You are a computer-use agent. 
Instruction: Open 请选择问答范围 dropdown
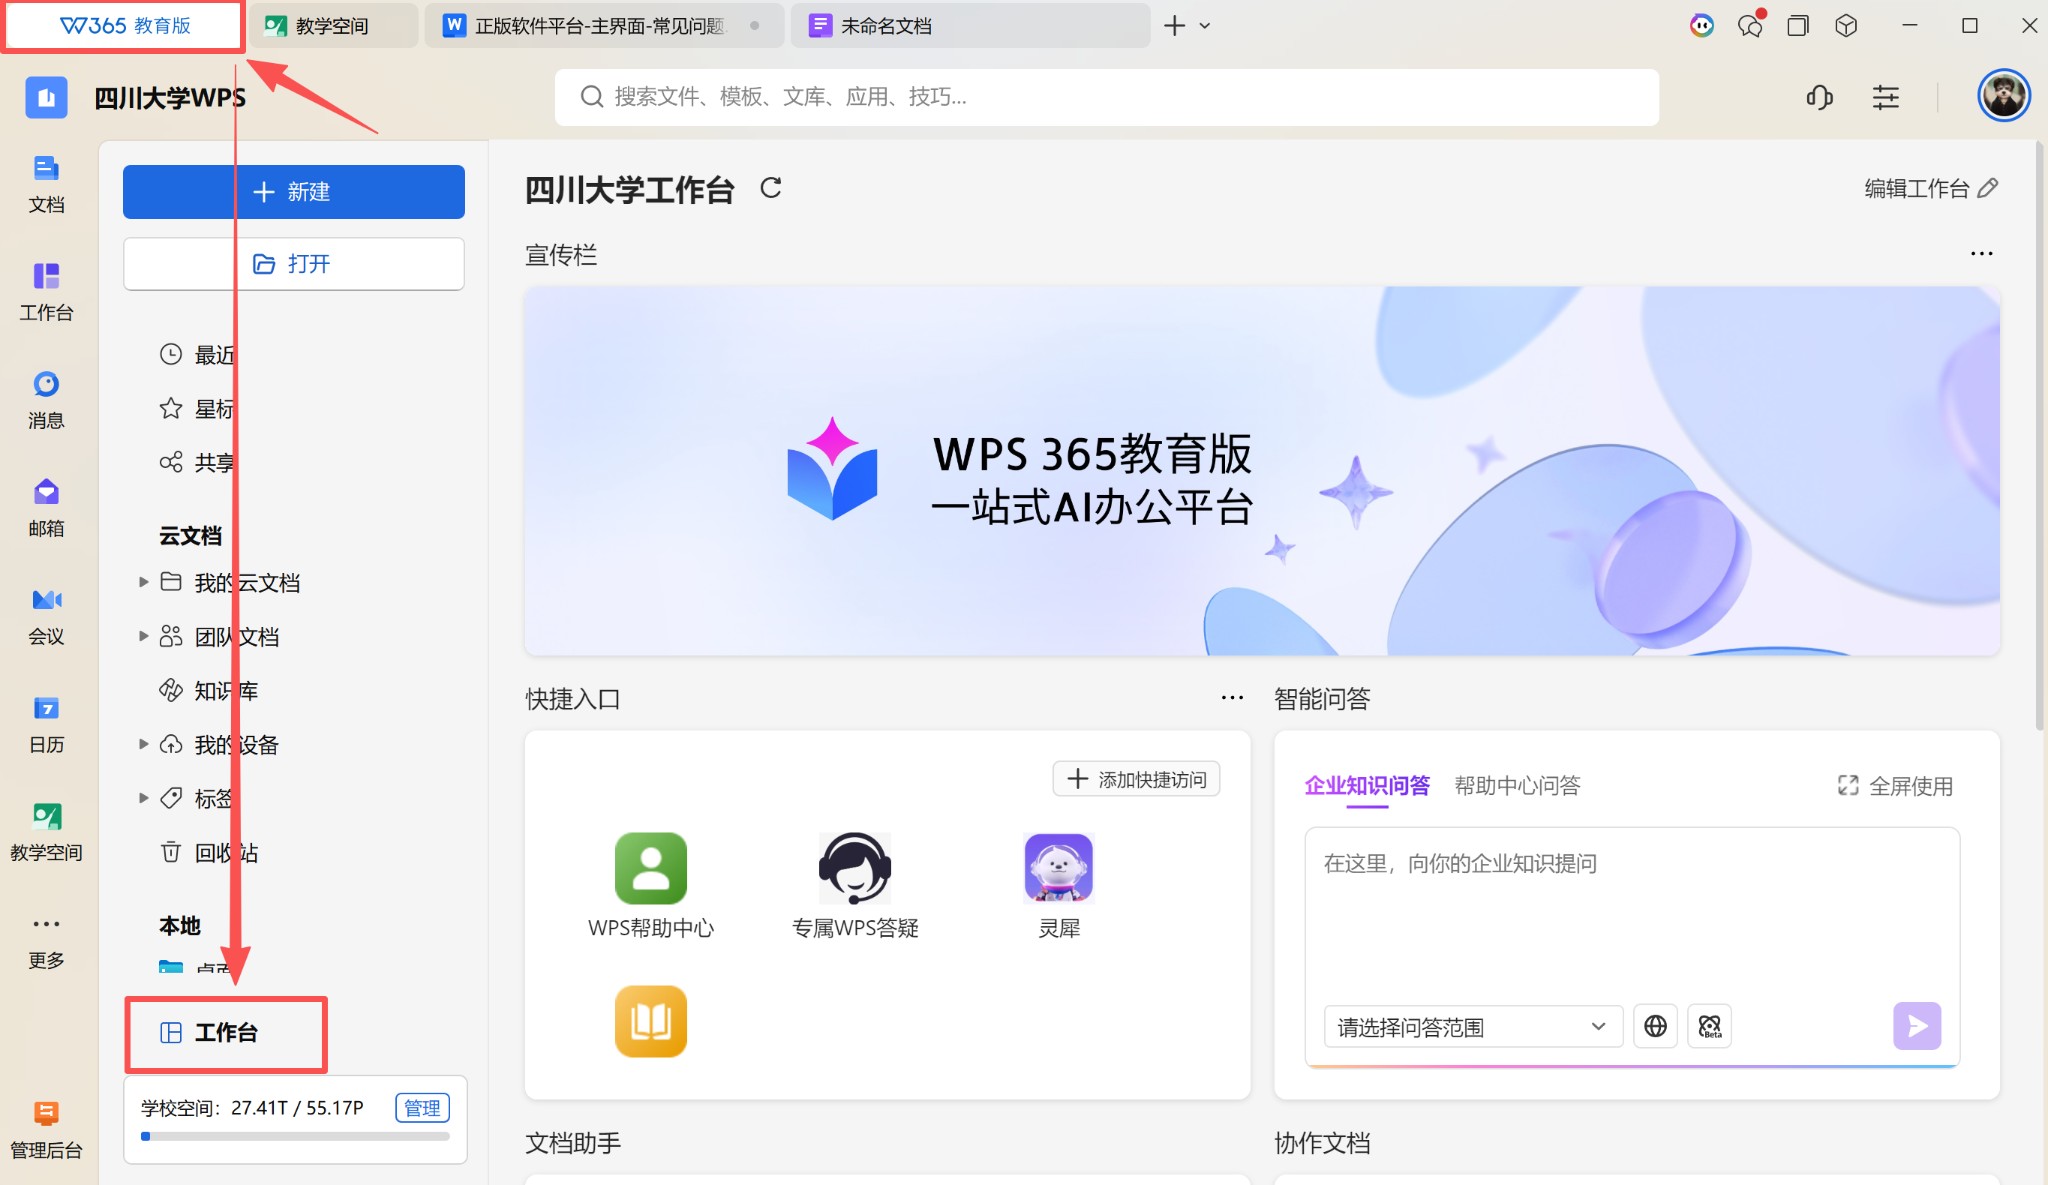point(1472,1027)
